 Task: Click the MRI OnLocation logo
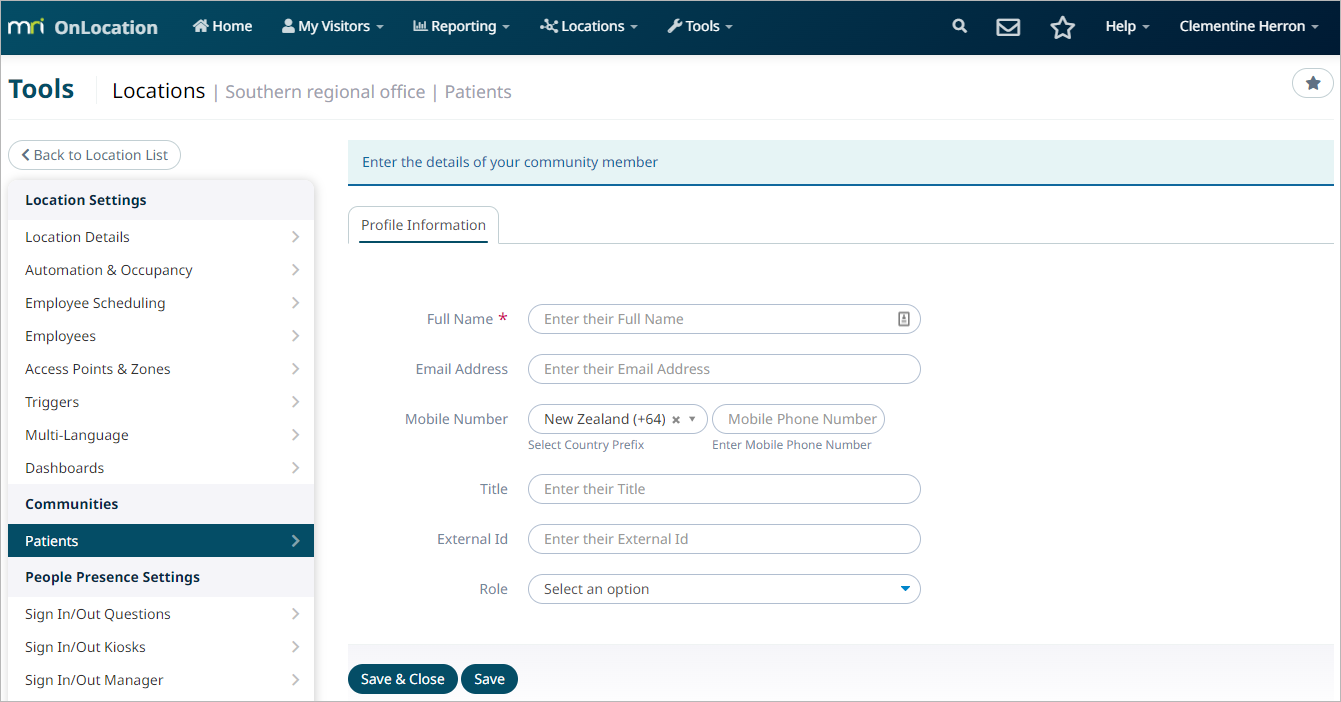click(83, 27)
